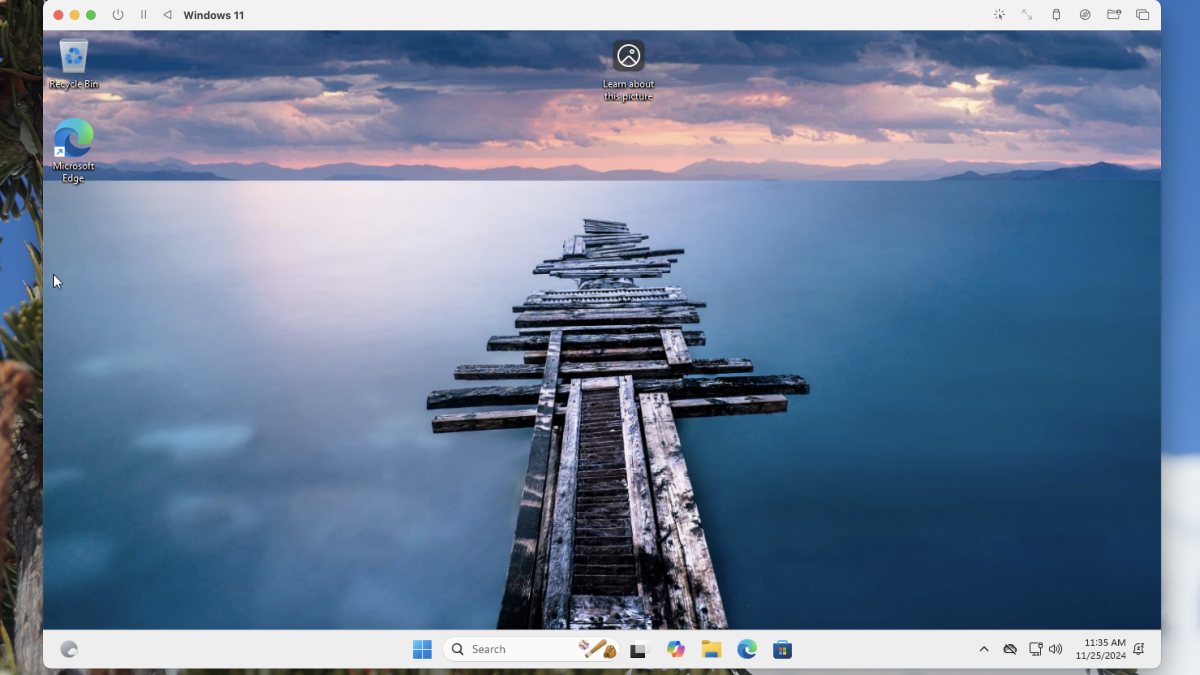Click the Learn about this picture icon

pos(628,70)
